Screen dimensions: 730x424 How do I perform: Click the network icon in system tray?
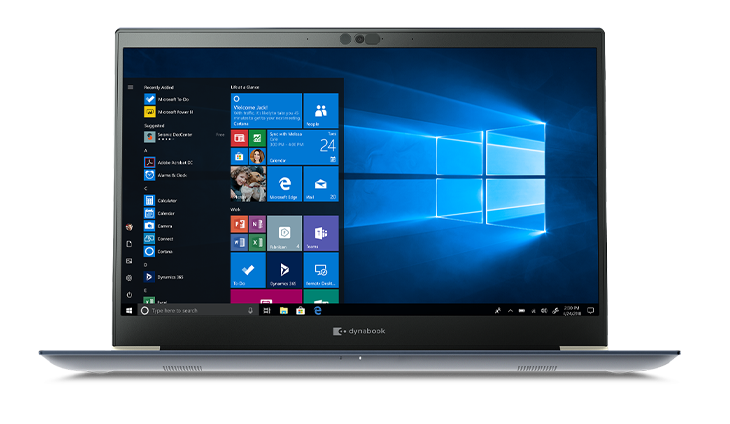click(x=534, y=310)
